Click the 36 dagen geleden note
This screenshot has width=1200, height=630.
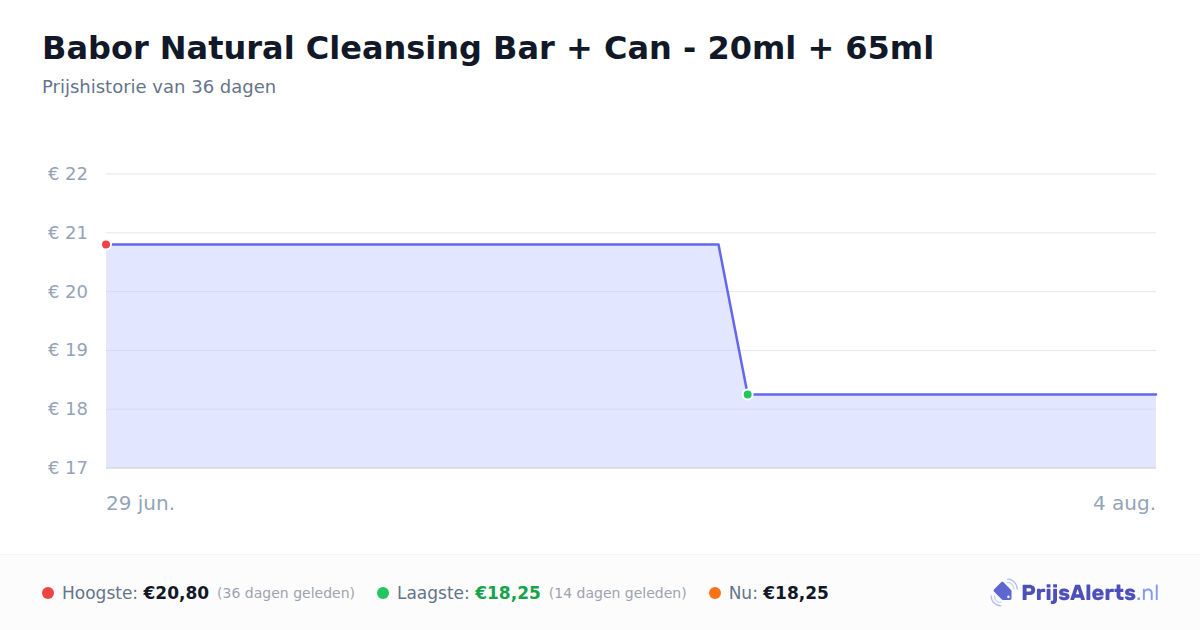286,593
